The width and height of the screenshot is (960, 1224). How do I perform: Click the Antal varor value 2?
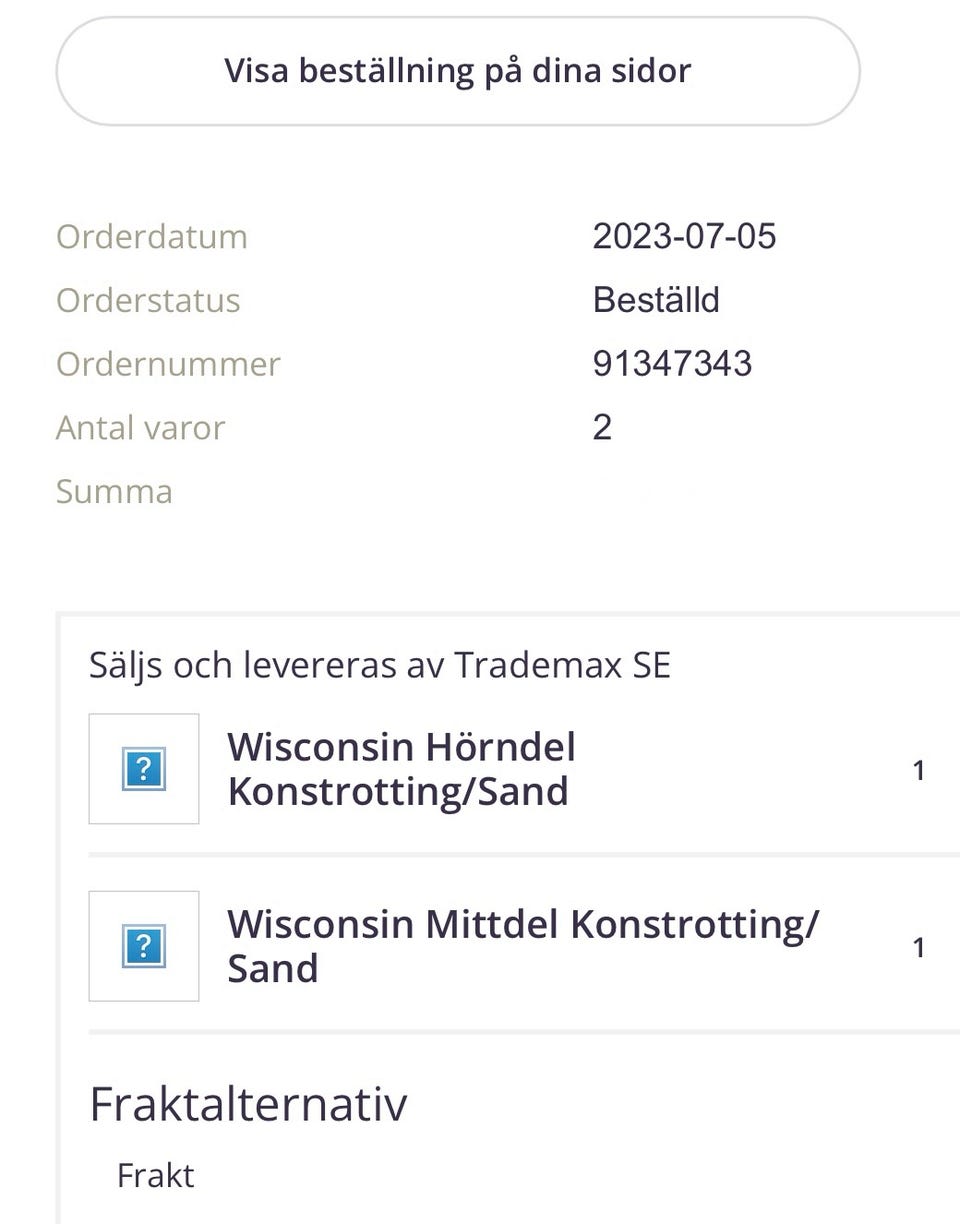pyautogui.click(x=602, y=428)
